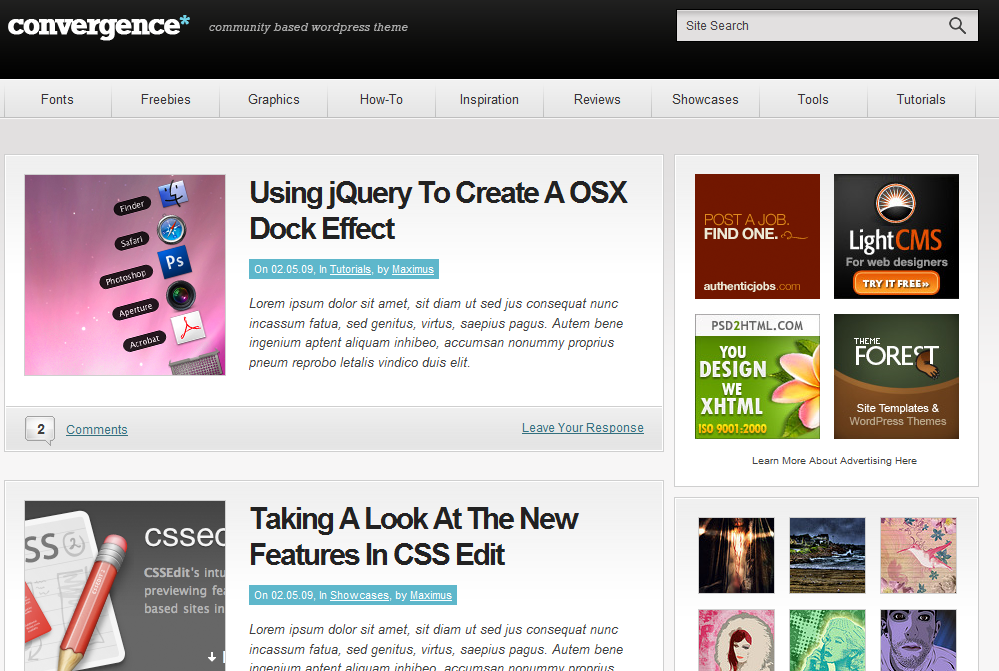The height and width of the screenshot is (671, 999).
Task: Click the authenticjobs.com ad banner
Action: [x=758, y=236]
